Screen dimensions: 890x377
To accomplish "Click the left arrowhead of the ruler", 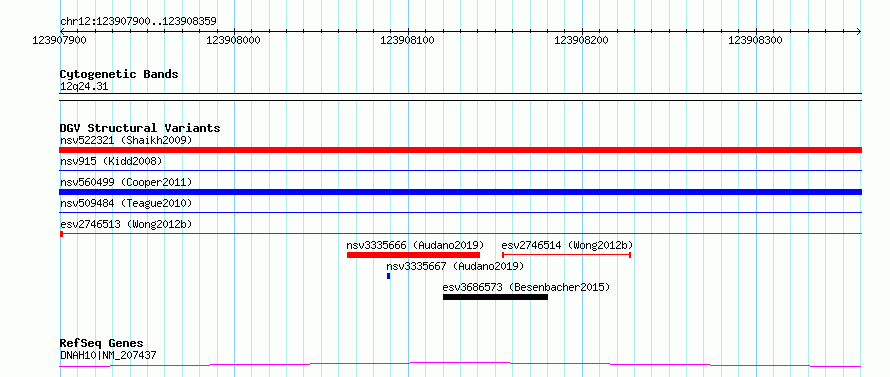I will click(62, 31).
